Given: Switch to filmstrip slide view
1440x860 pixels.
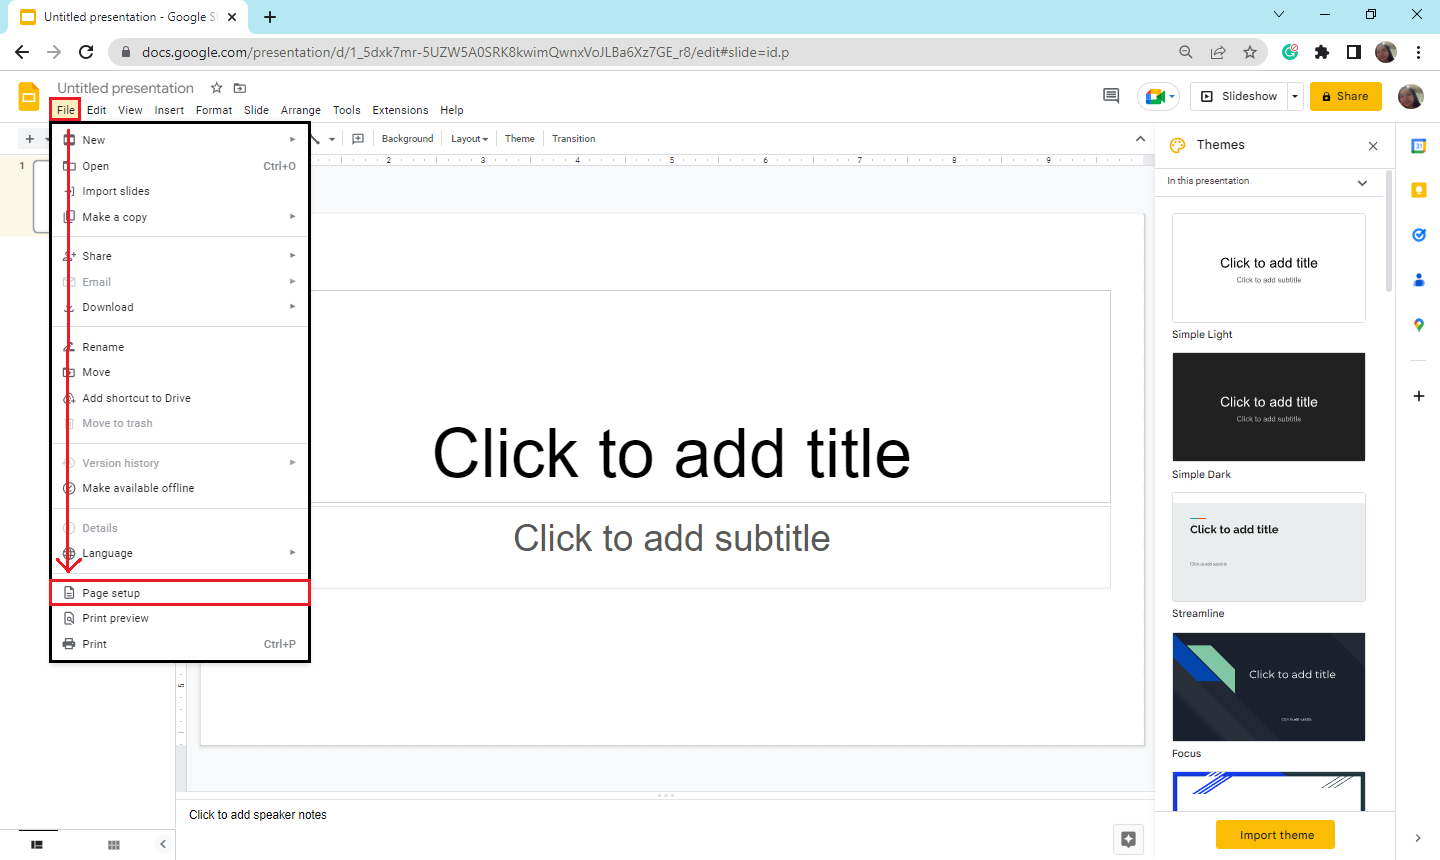Looking at the screenshot, I should pyautogui.click(x=38, y=844).
